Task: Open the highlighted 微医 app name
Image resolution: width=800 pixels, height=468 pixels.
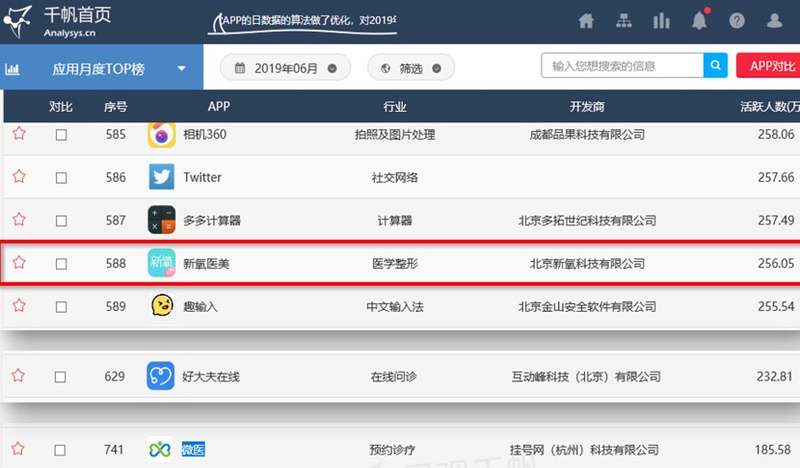Action: pyautogui.click(x=193, y=450)
